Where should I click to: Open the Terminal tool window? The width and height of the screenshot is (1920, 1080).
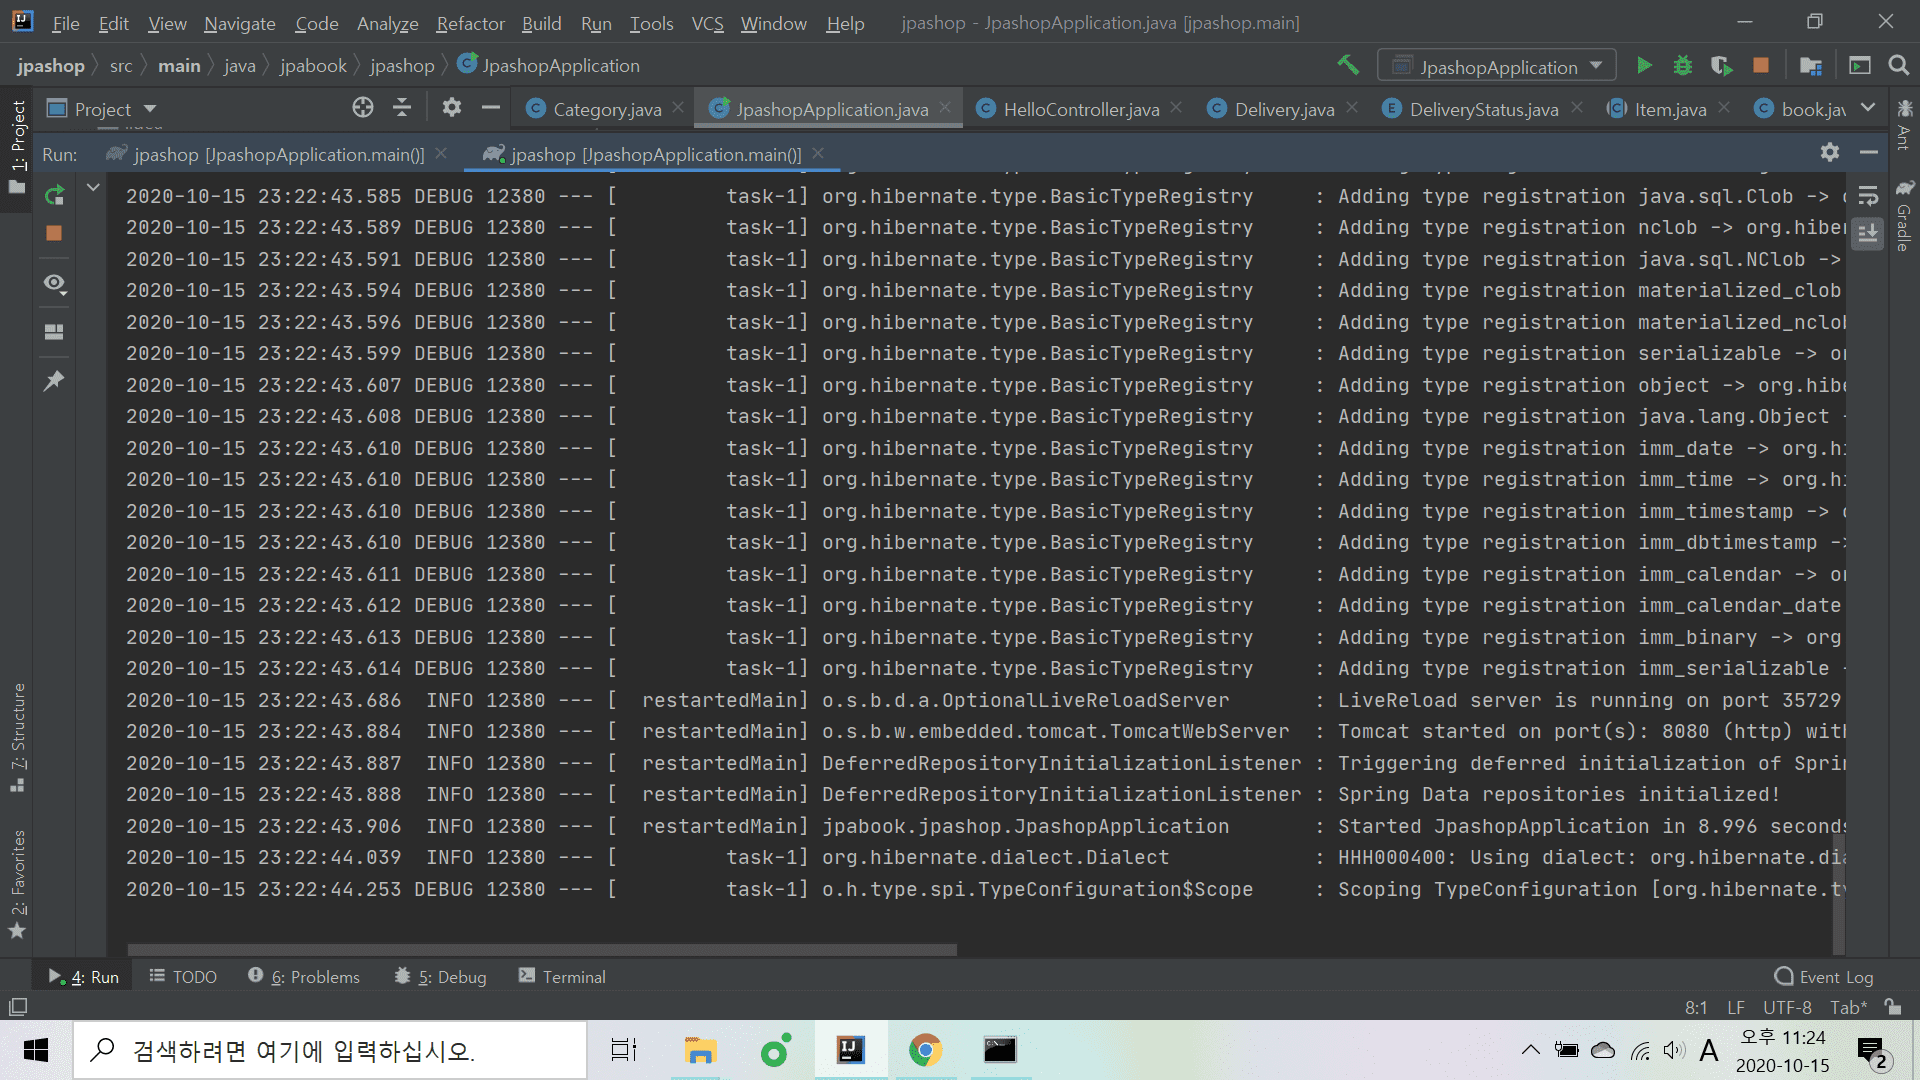point(562,977)
